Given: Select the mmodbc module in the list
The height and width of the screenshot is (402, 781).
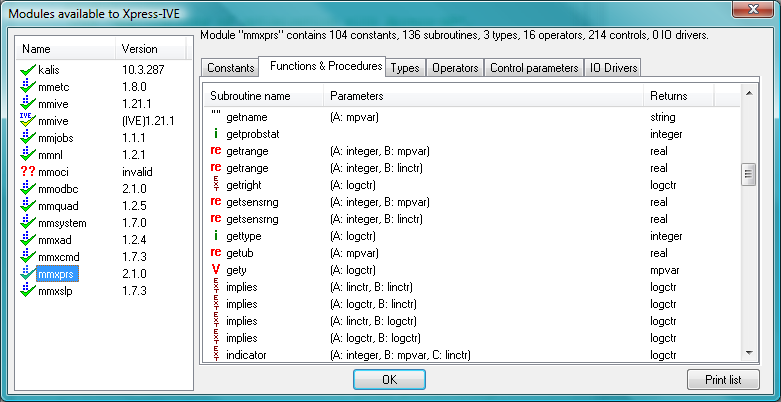Looking at the screenshot, I should (x=59, y=189).
